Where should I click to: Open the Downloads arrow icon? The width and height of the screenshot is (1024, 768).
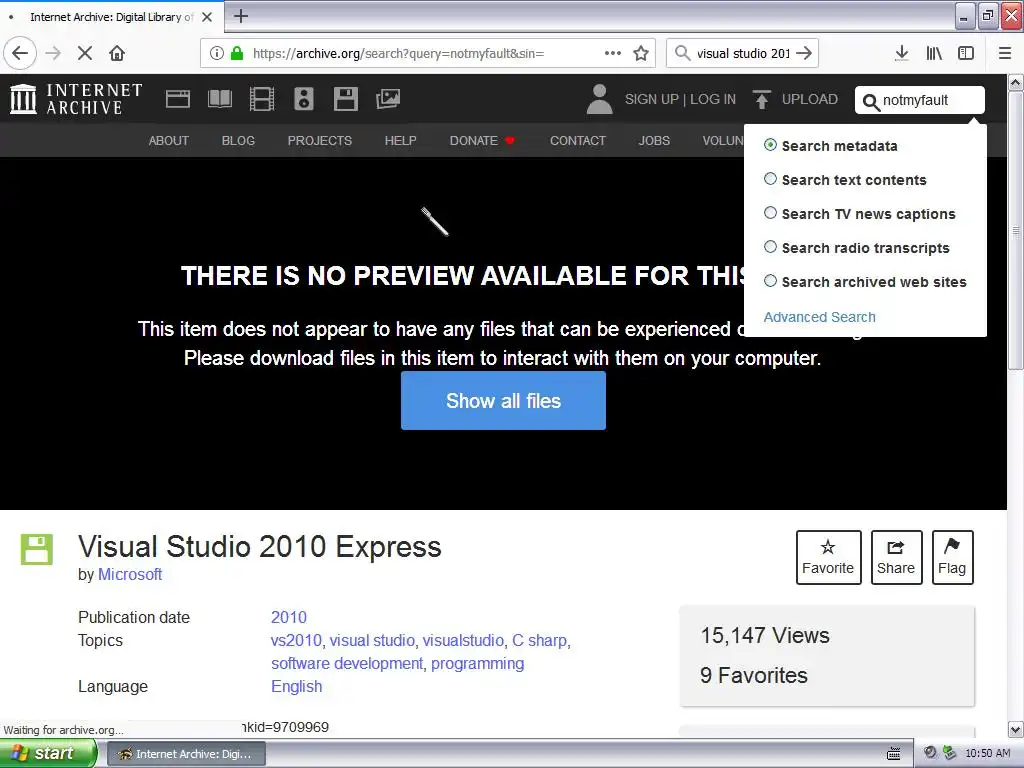[902, 53]
